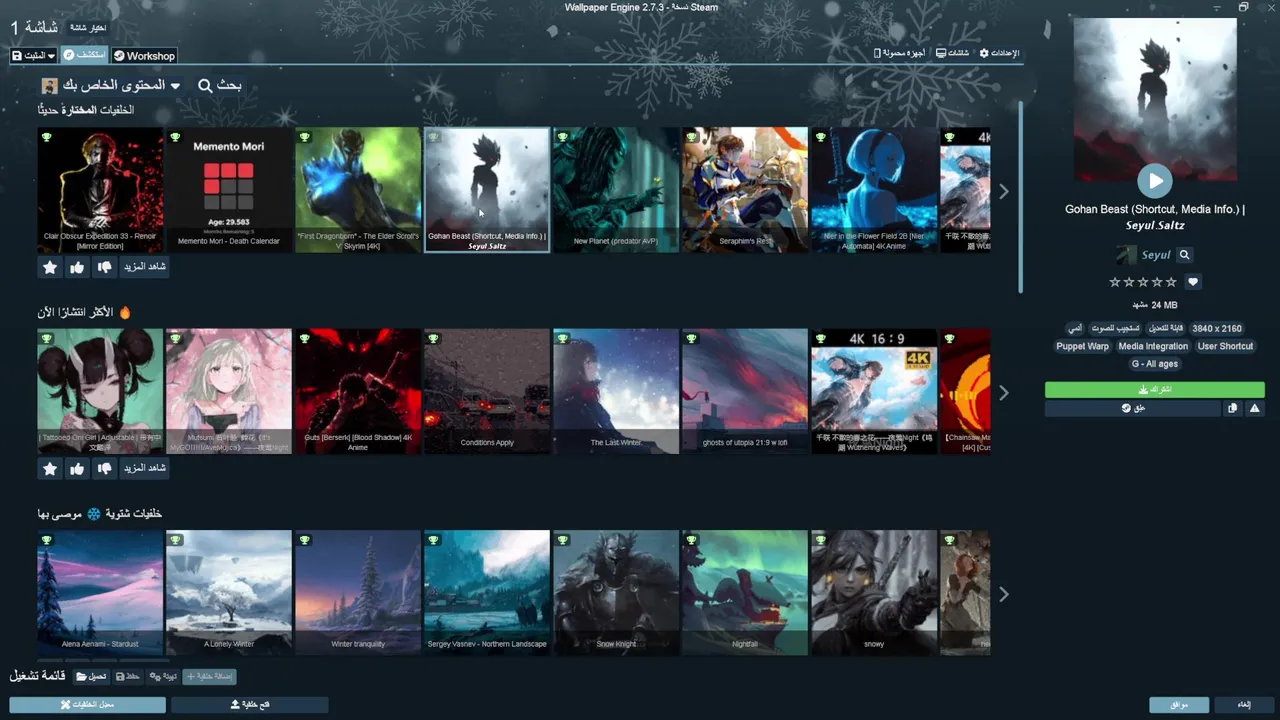This screenshot has width=1280, height=720.
Task: Select the 'G - All ages' tag
Action: coord(1154,364)
